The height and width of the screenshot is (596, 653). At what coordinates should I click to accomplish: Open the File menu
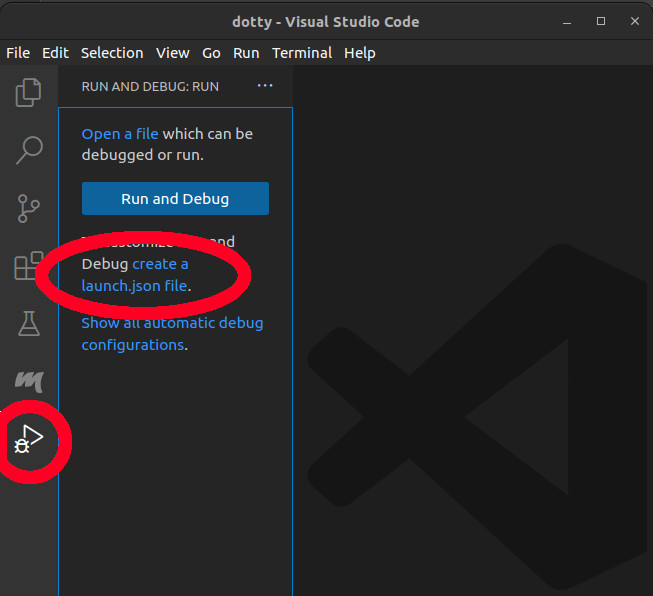pyautogui.click(x=18, y=53)
